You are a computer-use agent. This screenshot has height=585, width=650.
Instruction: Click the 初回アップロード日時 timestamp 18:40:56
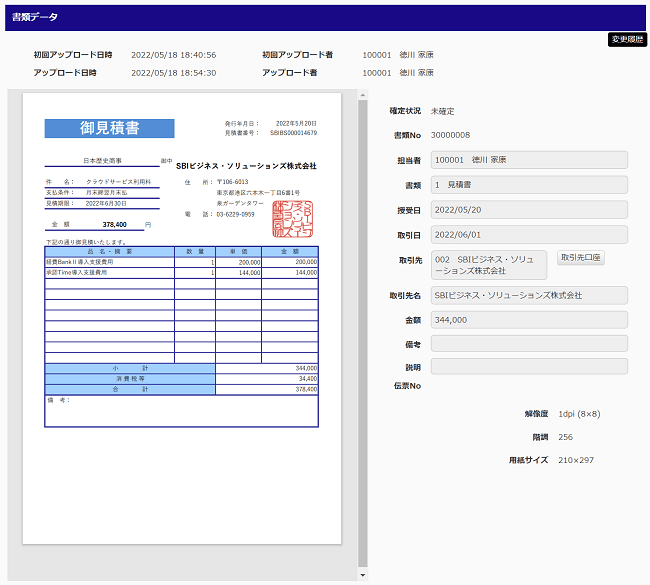(174, 55)
